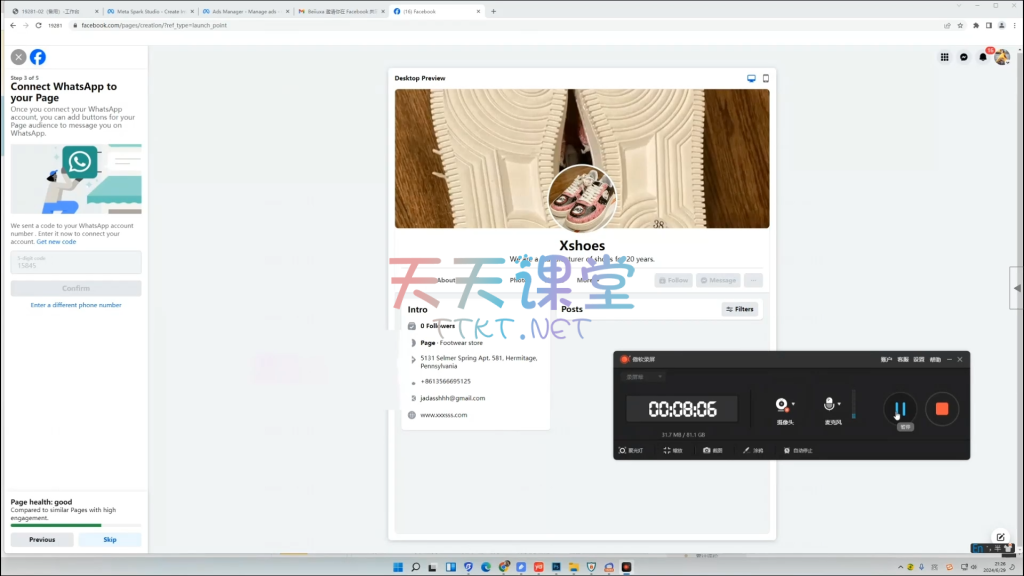Expand microphone dropdown arrow in recorder
The image size is (1024, 576).
tap(841, 404)
